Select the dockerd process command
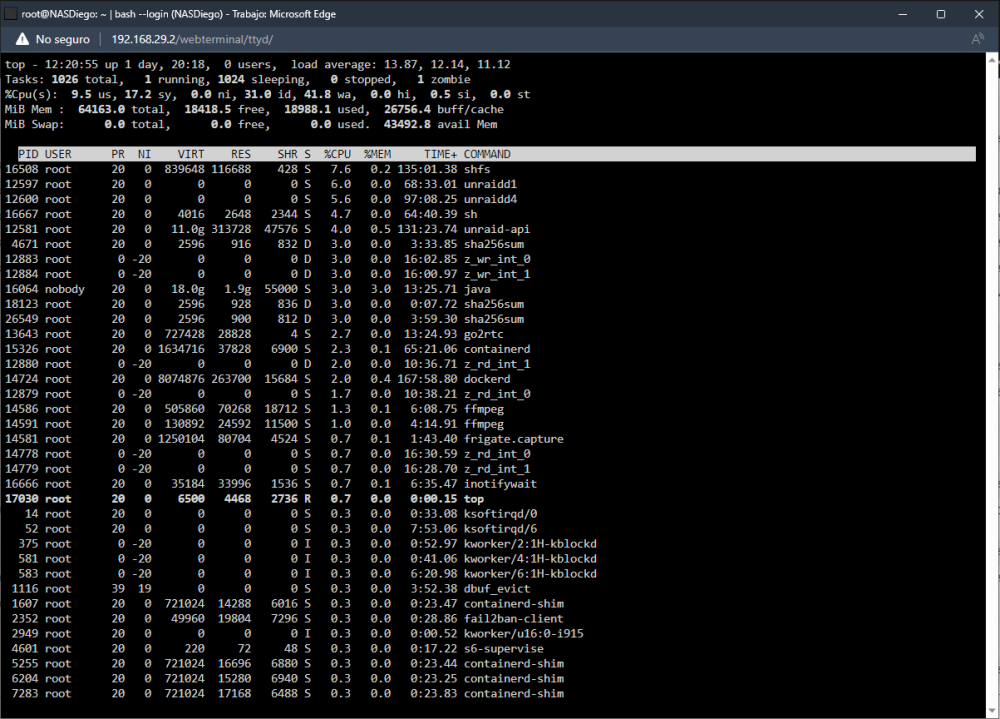1000x719 pixels. click(487, 379)
